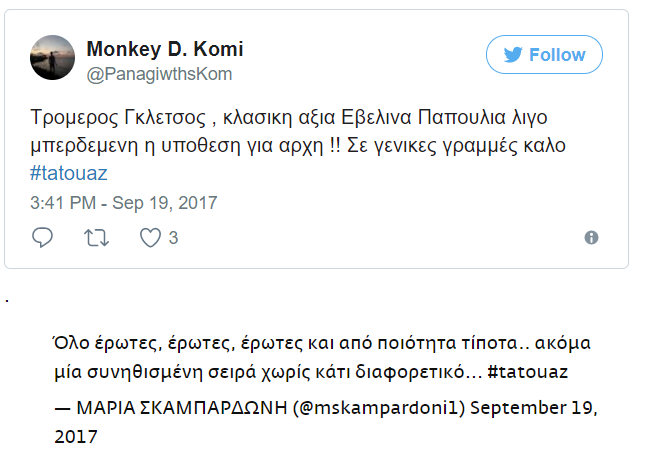This screenshot has width=662, height=467.
Task: Retweet the Monkey D. Komi tweet
Action: (x=97, y=237)
